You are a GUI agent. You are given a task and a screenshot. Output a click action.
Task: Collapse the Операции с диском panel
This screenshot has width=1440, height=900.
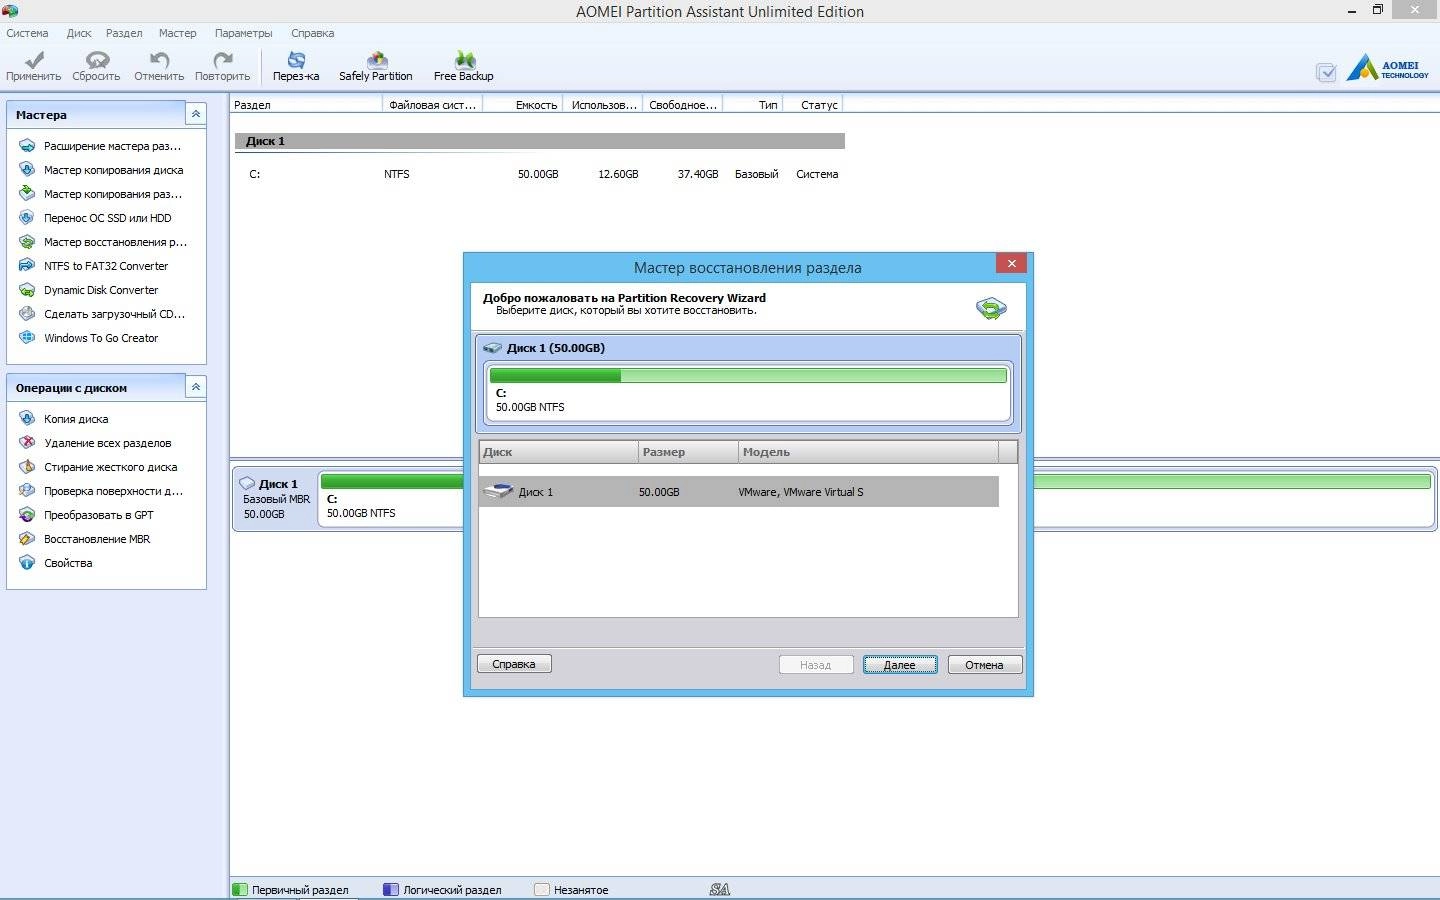(196, 387)
